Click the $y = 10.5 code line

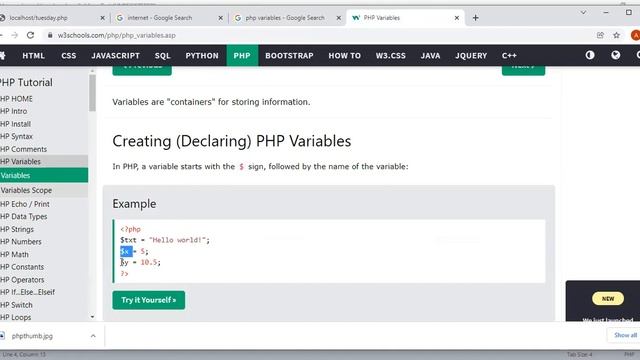tap(140, 262)
